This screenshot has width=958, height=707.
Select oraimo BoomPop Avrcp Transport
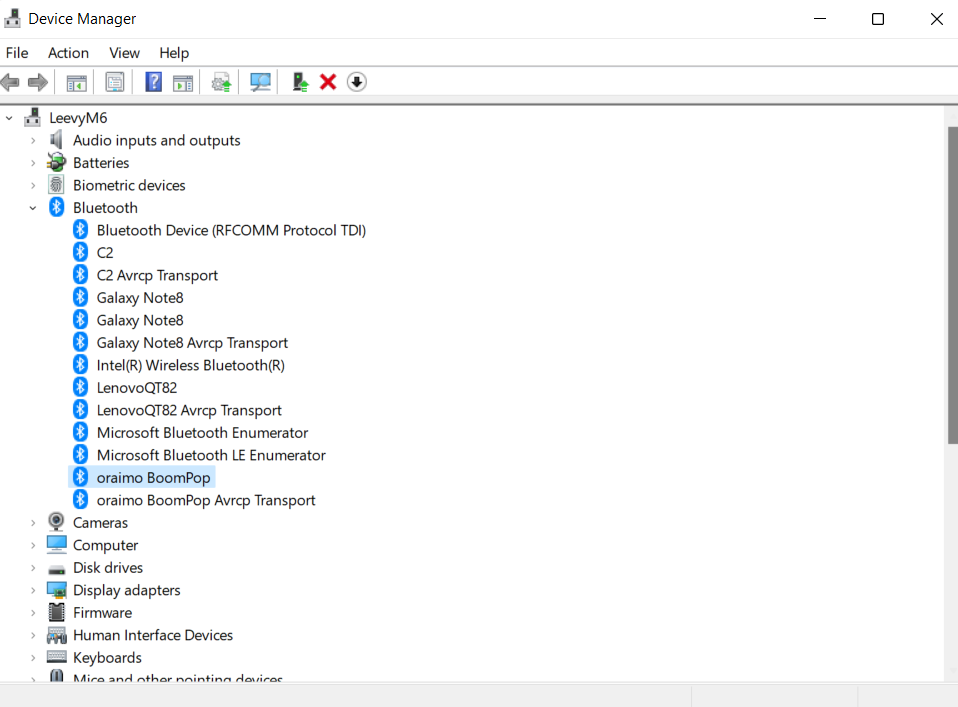coord(206,500)
